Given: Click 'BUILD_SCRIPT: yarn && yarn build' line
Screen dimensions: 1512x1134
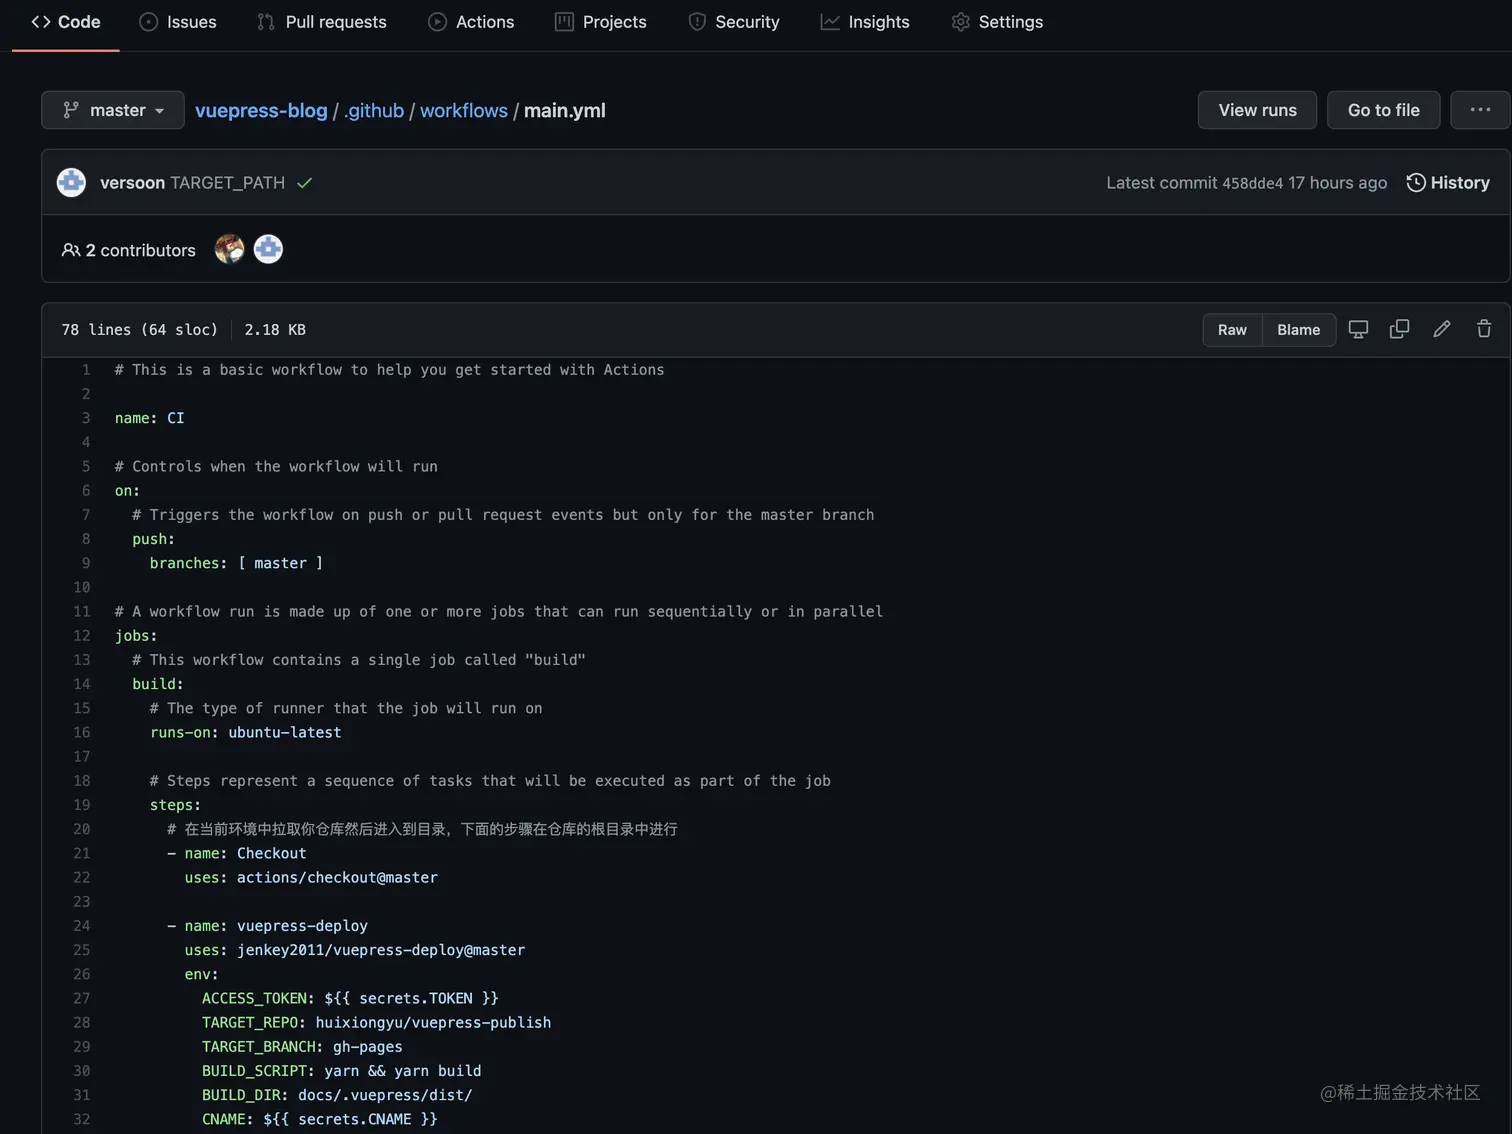Looking at the screenshot, I should [341, 1071].
